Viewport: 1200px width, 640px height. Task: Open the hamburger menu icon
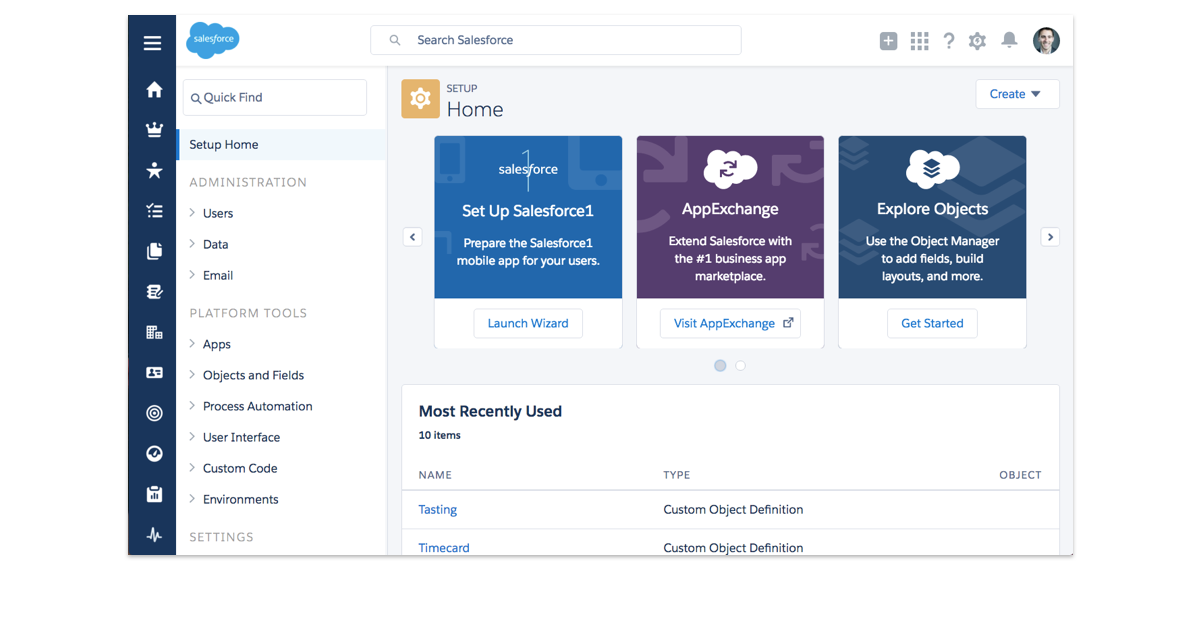click(x=152, y=43)
